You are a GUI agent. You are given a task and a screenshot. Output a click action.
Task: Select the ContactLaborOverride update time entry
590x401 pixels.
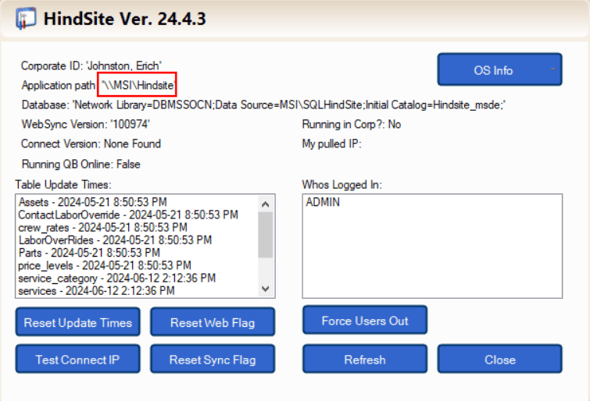pos(128,215)
